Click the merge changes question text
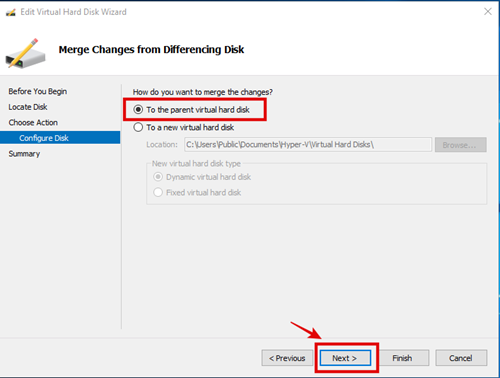Viewport: 500px width, 378px height. 203,92
